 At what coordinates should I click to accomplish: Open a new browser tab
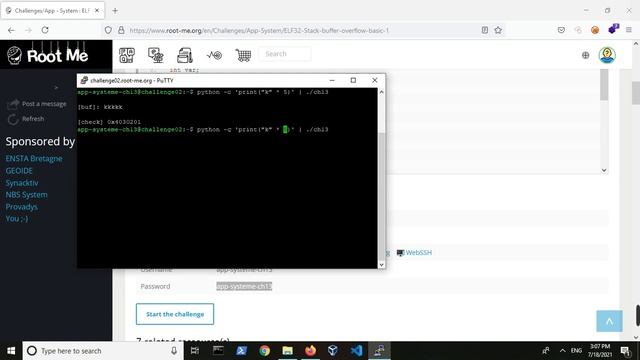coord(115,11)
